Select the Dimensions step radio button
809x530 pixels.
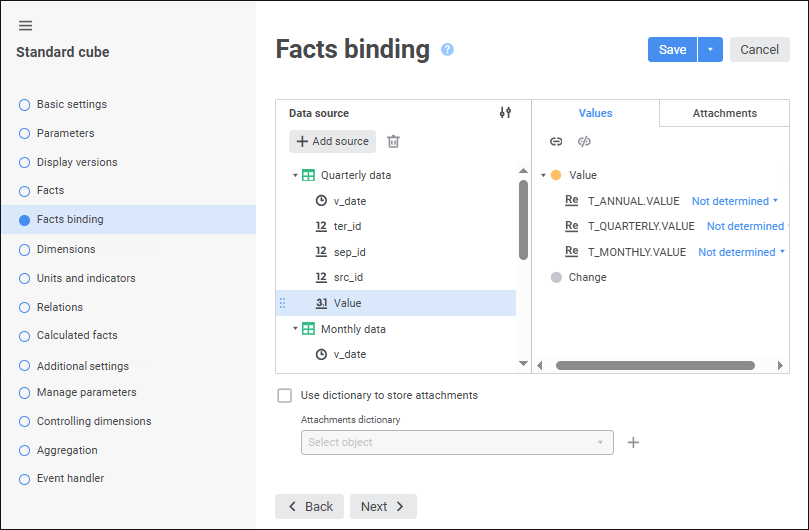click(x=25, y=249)
